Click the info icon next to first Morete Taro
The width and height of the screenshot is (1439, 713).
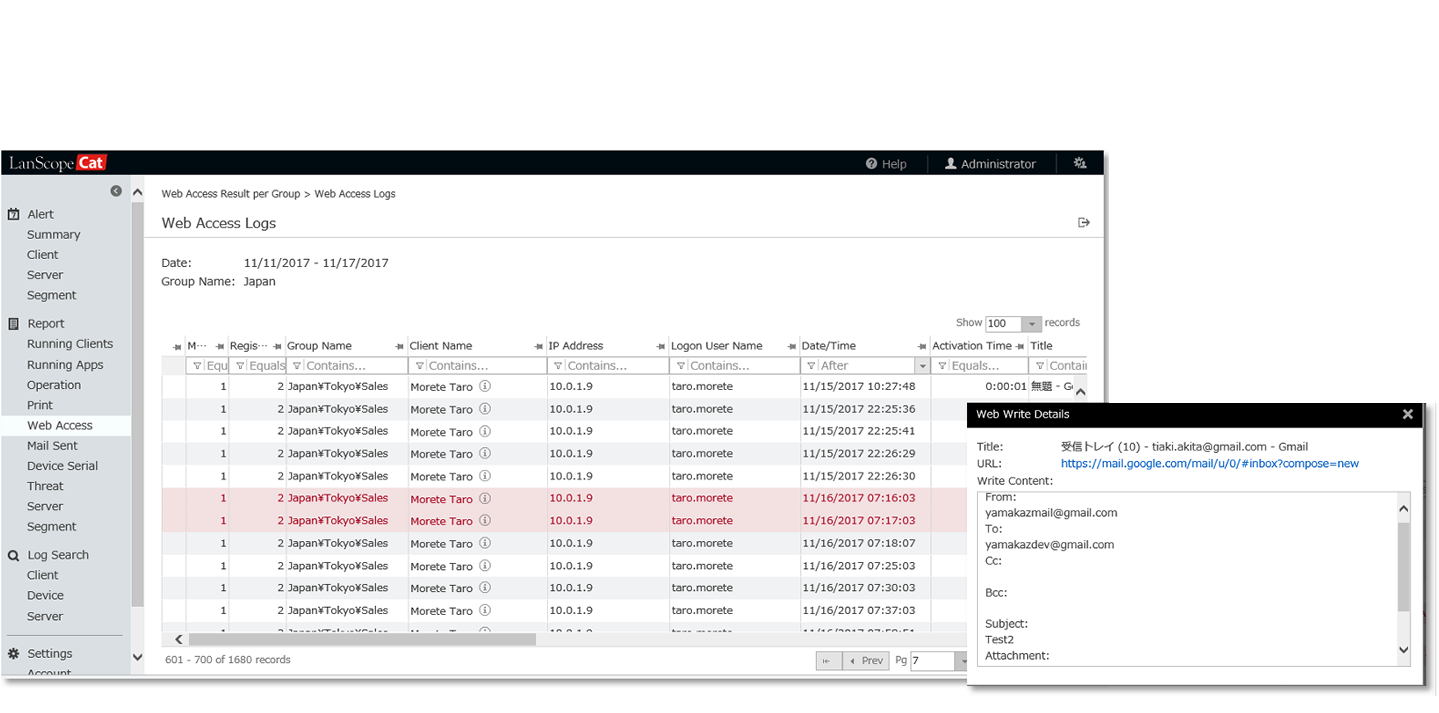(x=485, y=386)
